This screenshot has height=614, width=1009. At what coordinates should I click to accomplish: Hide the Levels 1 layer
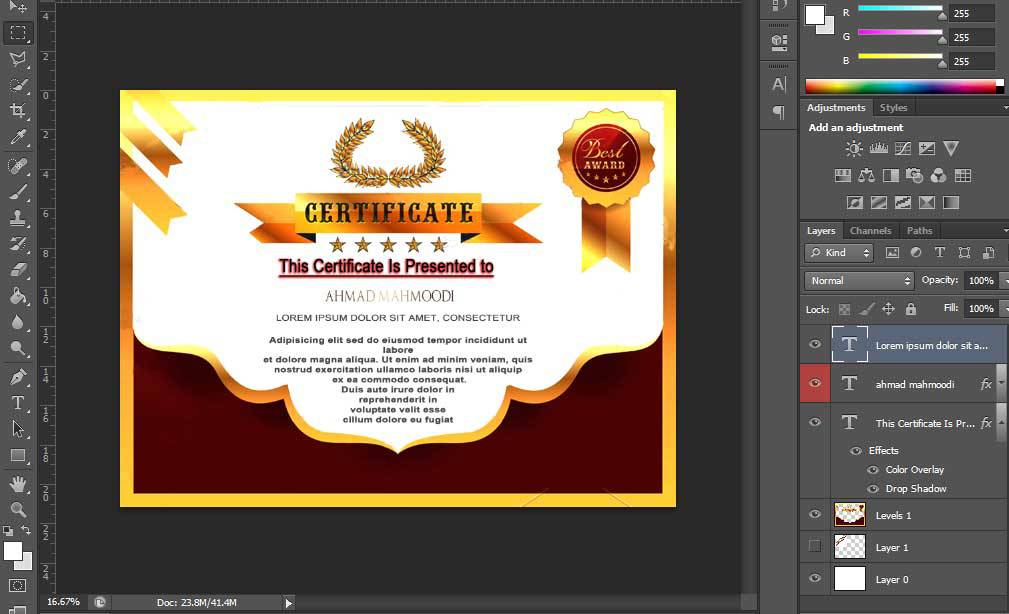click(x=815, y=515)
